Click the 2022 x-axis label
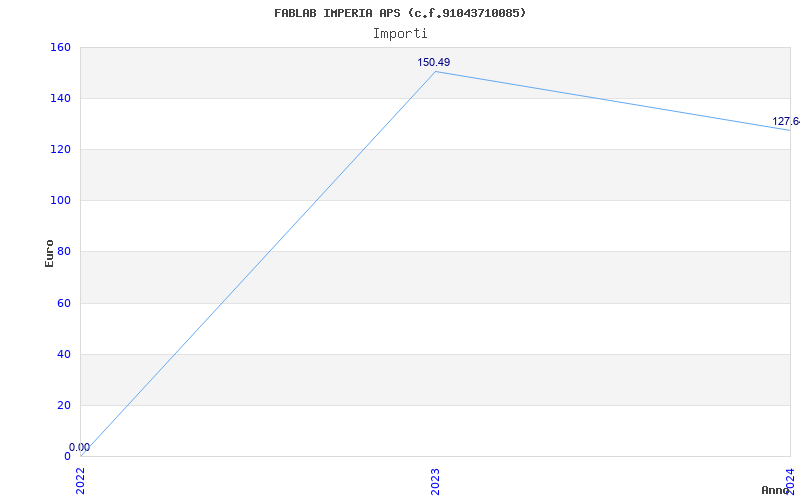Image resolution: width=800 pixels, height=500 pixels. pos(81,481)
